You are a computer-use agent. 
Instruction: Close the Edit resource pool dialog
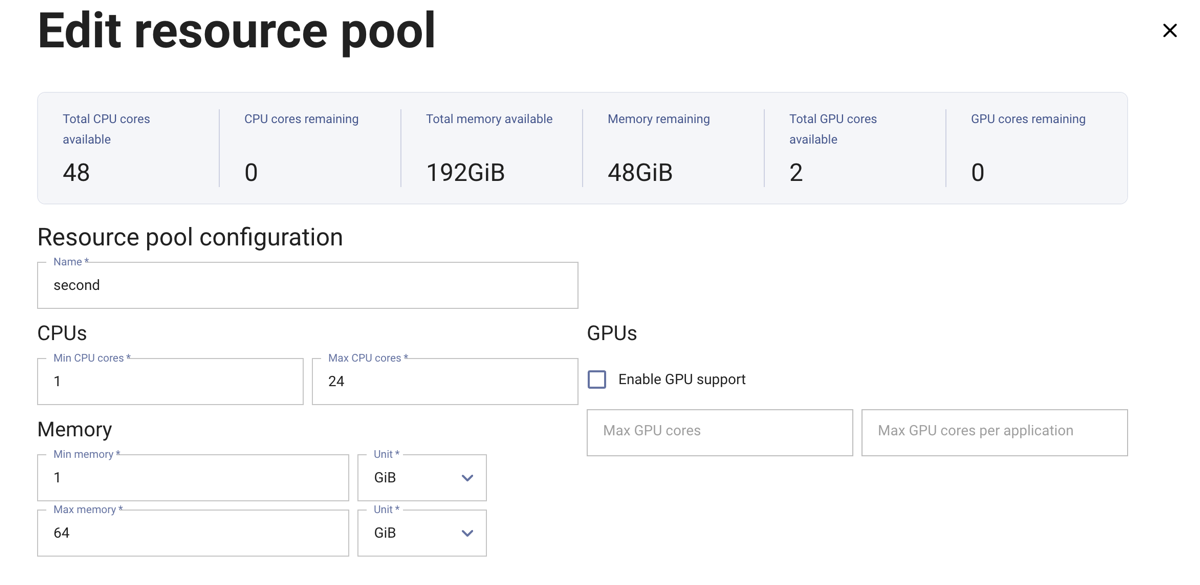[1169, 30]
